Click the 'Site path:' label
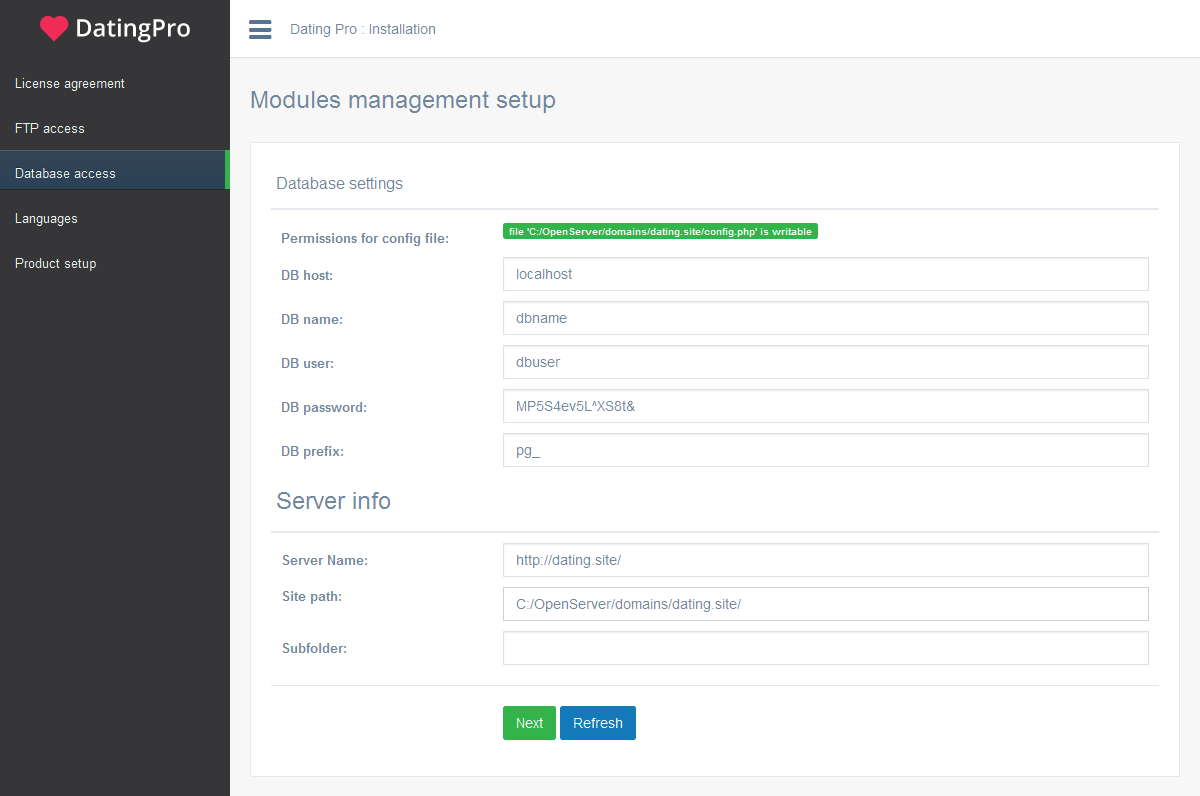Image resolution: width=1200 pixels, height=796 pixels. pos(312,596)
